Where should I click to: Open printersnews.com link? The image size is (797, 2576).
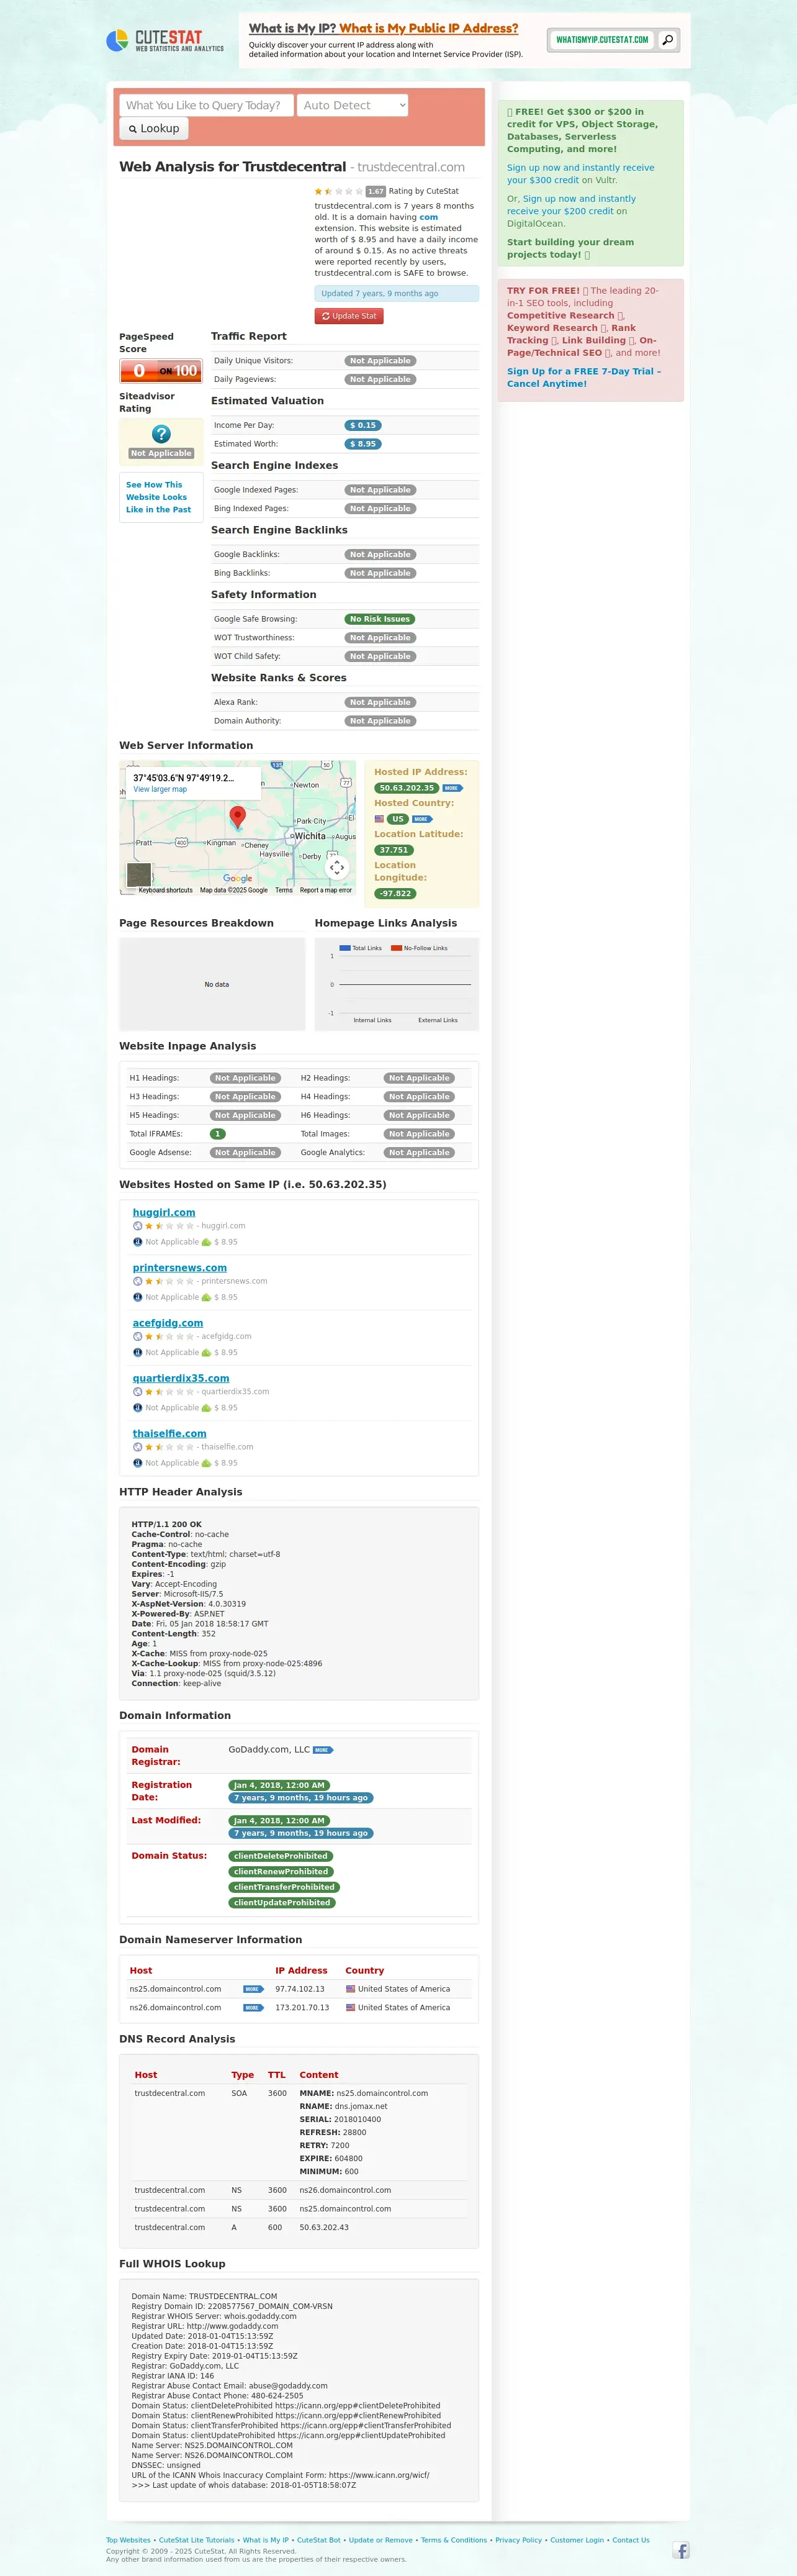180,1268
